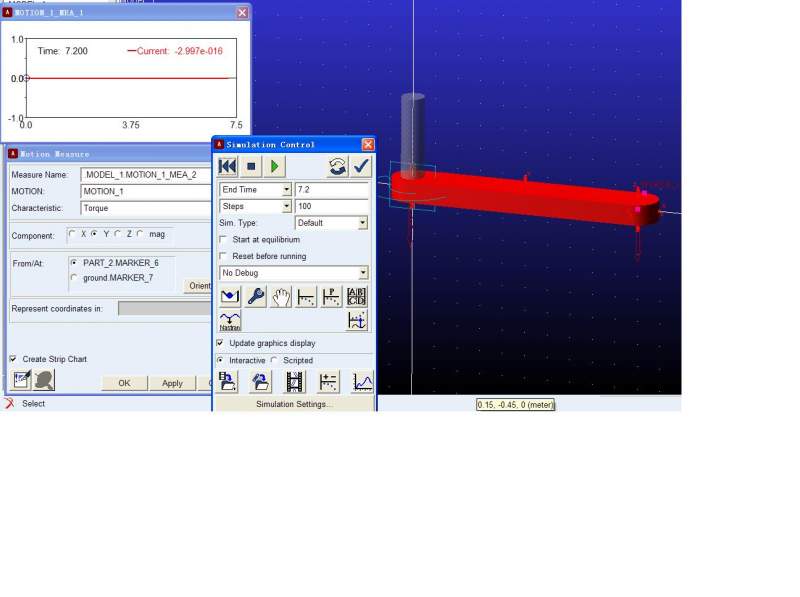
Task: Open the End Time dropdown
Action: point(287,189)
